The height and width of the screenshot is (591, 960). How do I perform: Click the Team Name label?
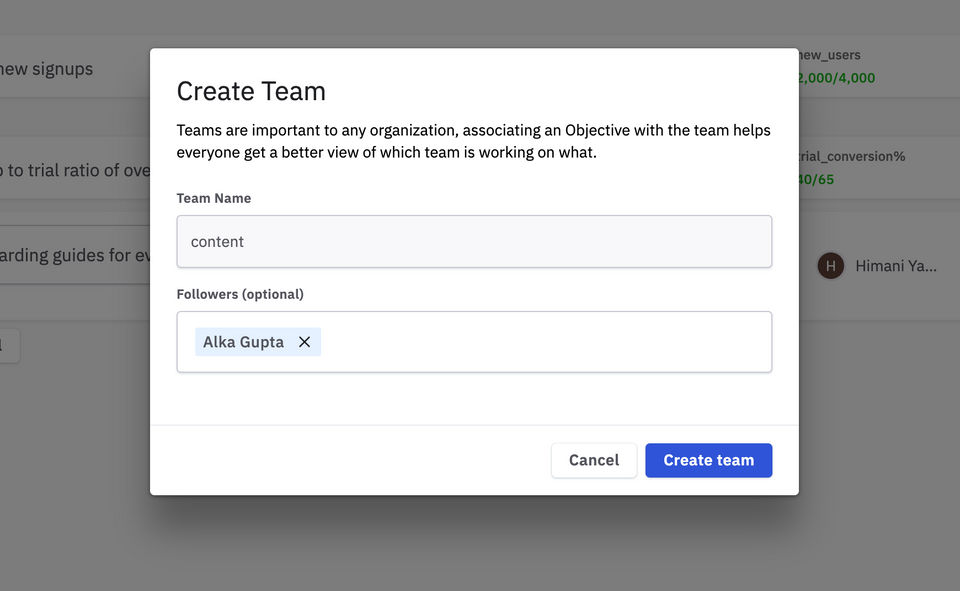tap(214, 198)
